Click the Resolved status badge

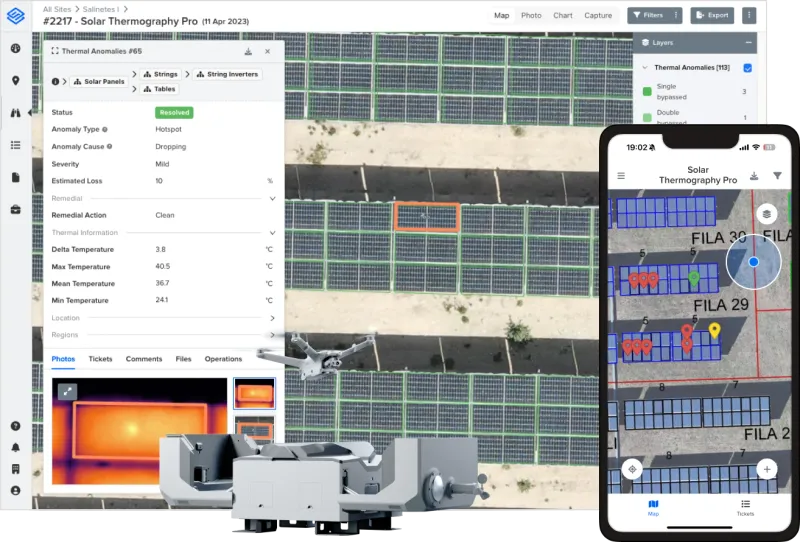[x=174, y=113]
